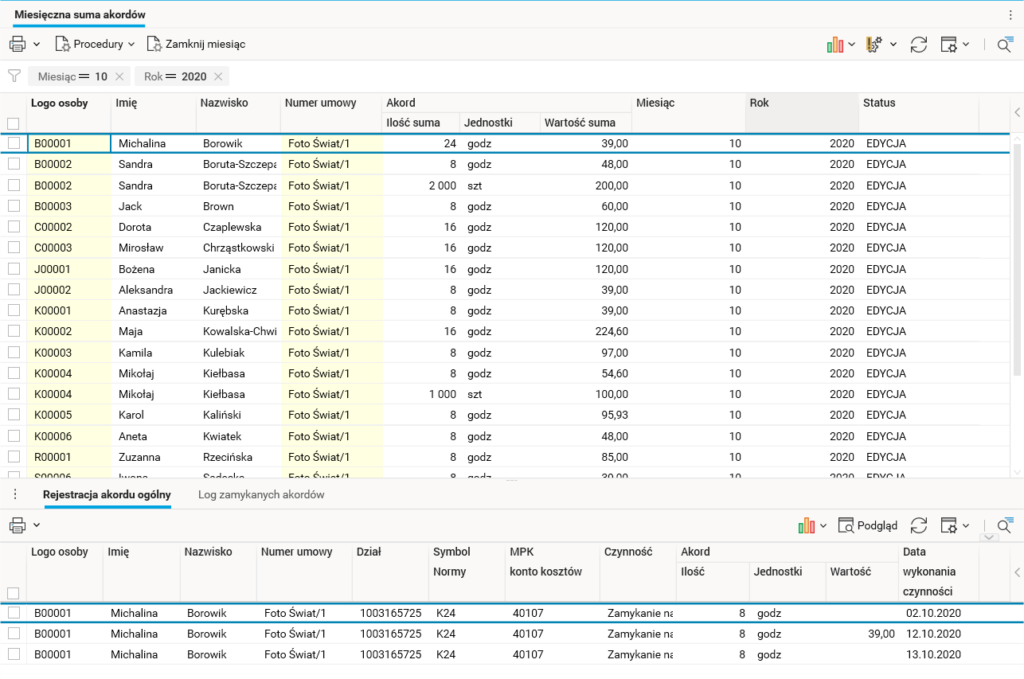Click the Zamknij miesiąc button
The width and height of the screenshot is (1024, 679).
pos(196,44)
